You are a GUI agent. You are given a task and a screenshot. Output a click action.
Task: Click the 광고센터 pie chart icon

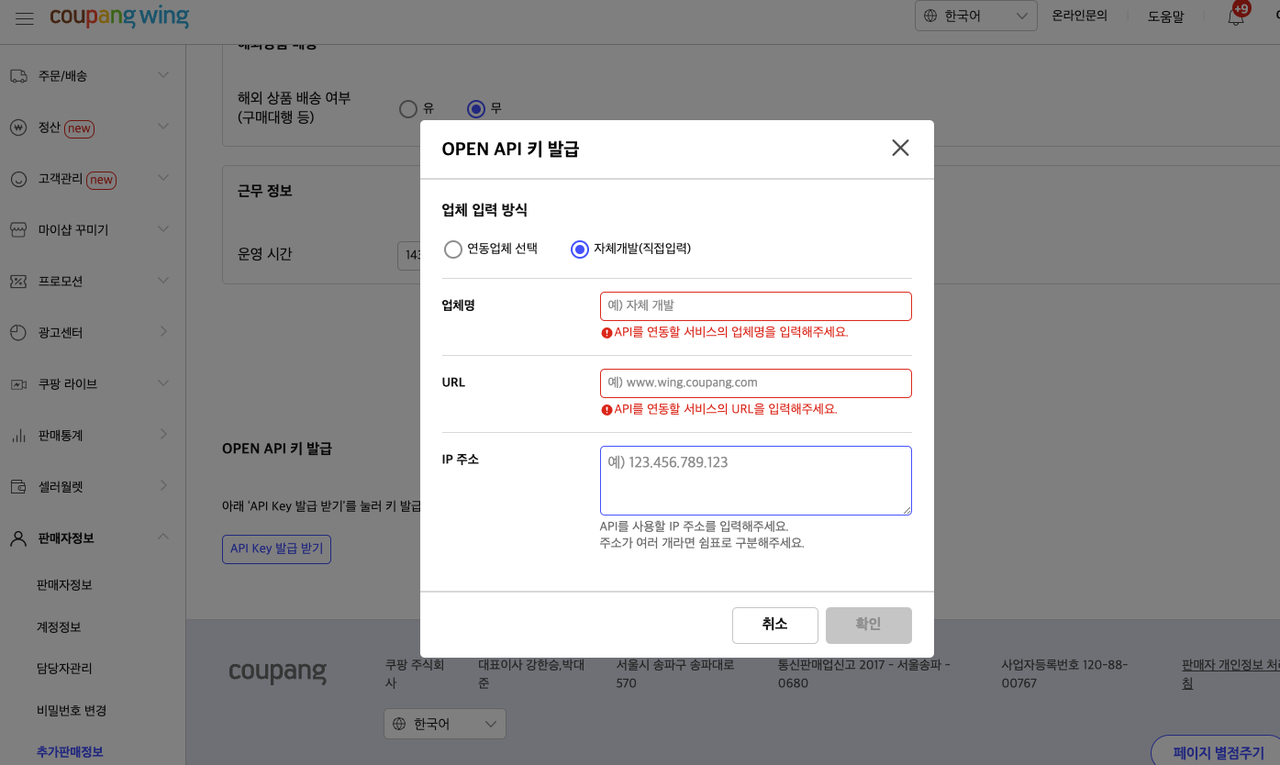(18, 333)
